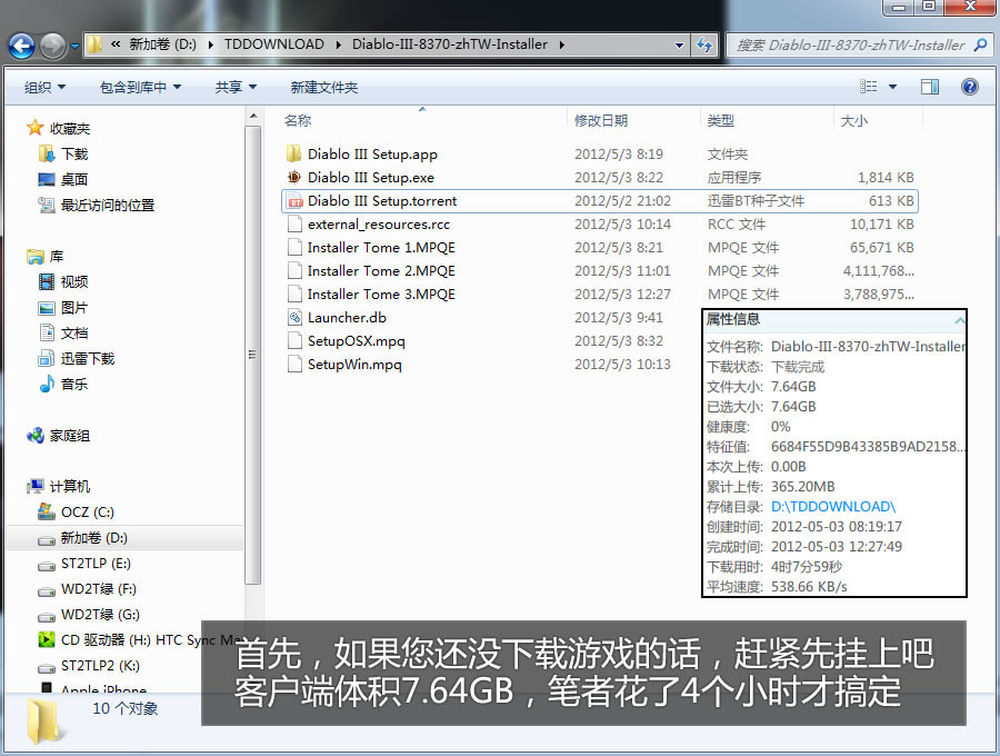Click the greyed Forward navigation arrow
The image size is (1000, 756).
click(x=52, y=46)
